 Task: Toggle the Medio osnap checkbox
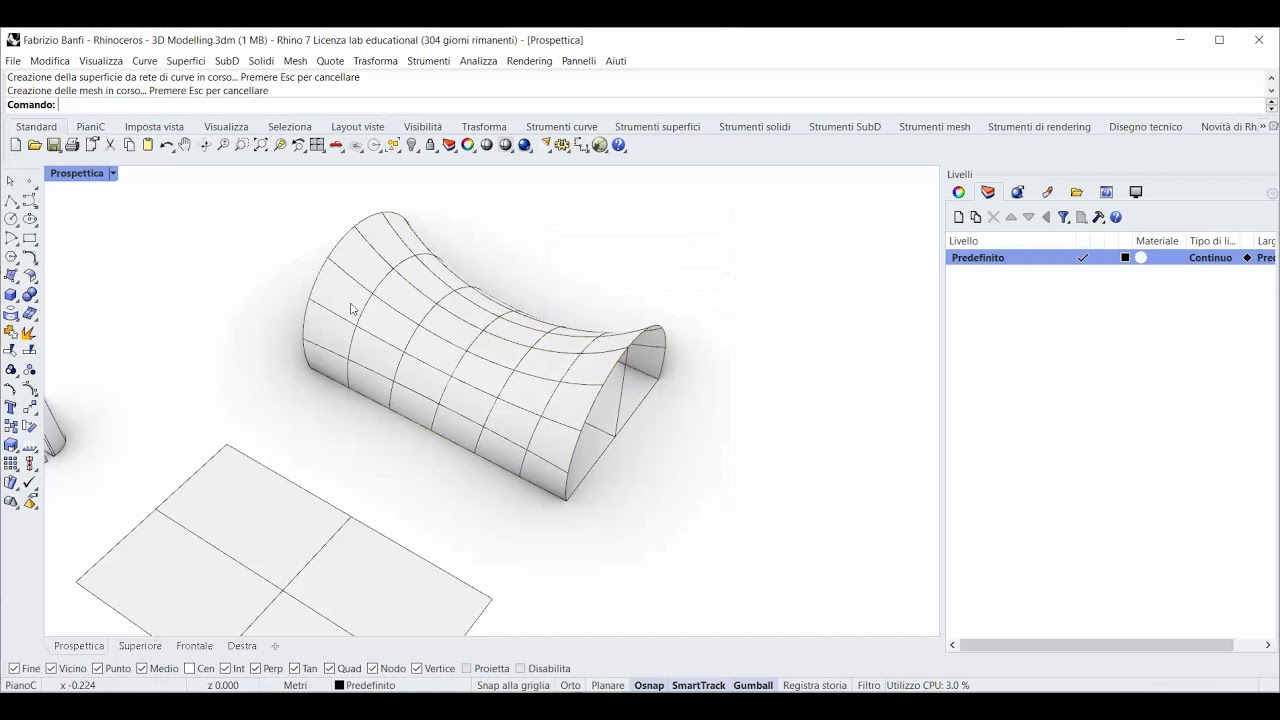click(142, 668)
